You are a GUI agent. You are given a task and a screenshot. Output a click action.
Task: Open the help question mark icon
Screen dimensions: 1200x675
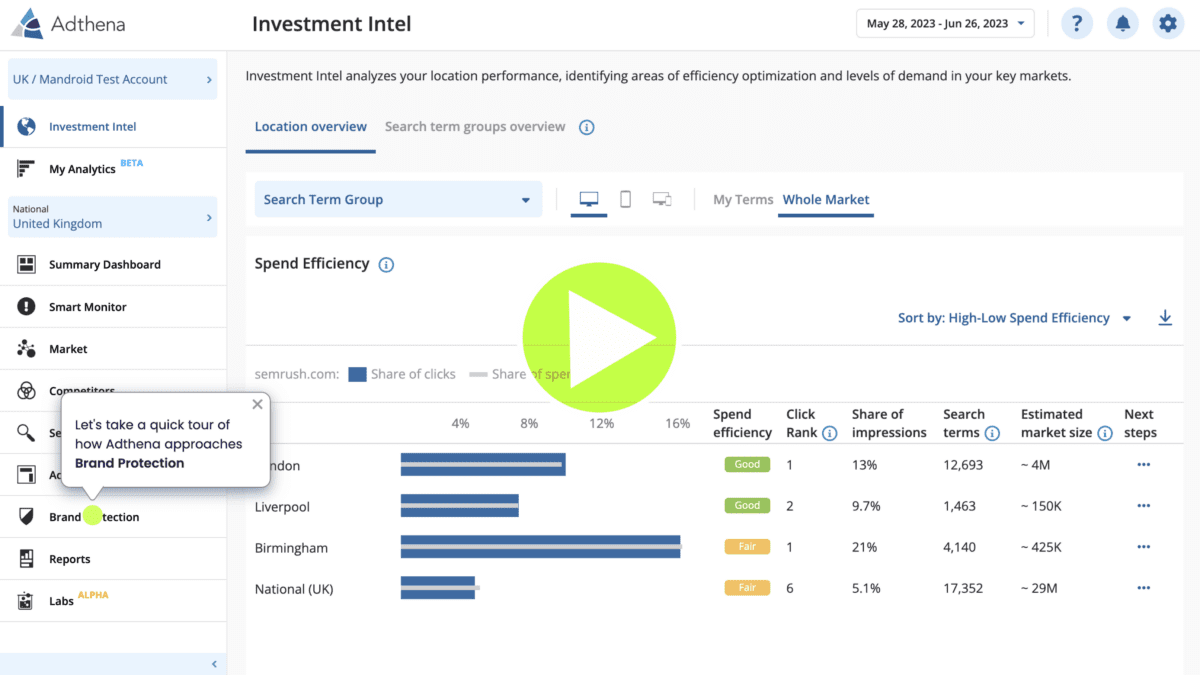[1076, 24]
